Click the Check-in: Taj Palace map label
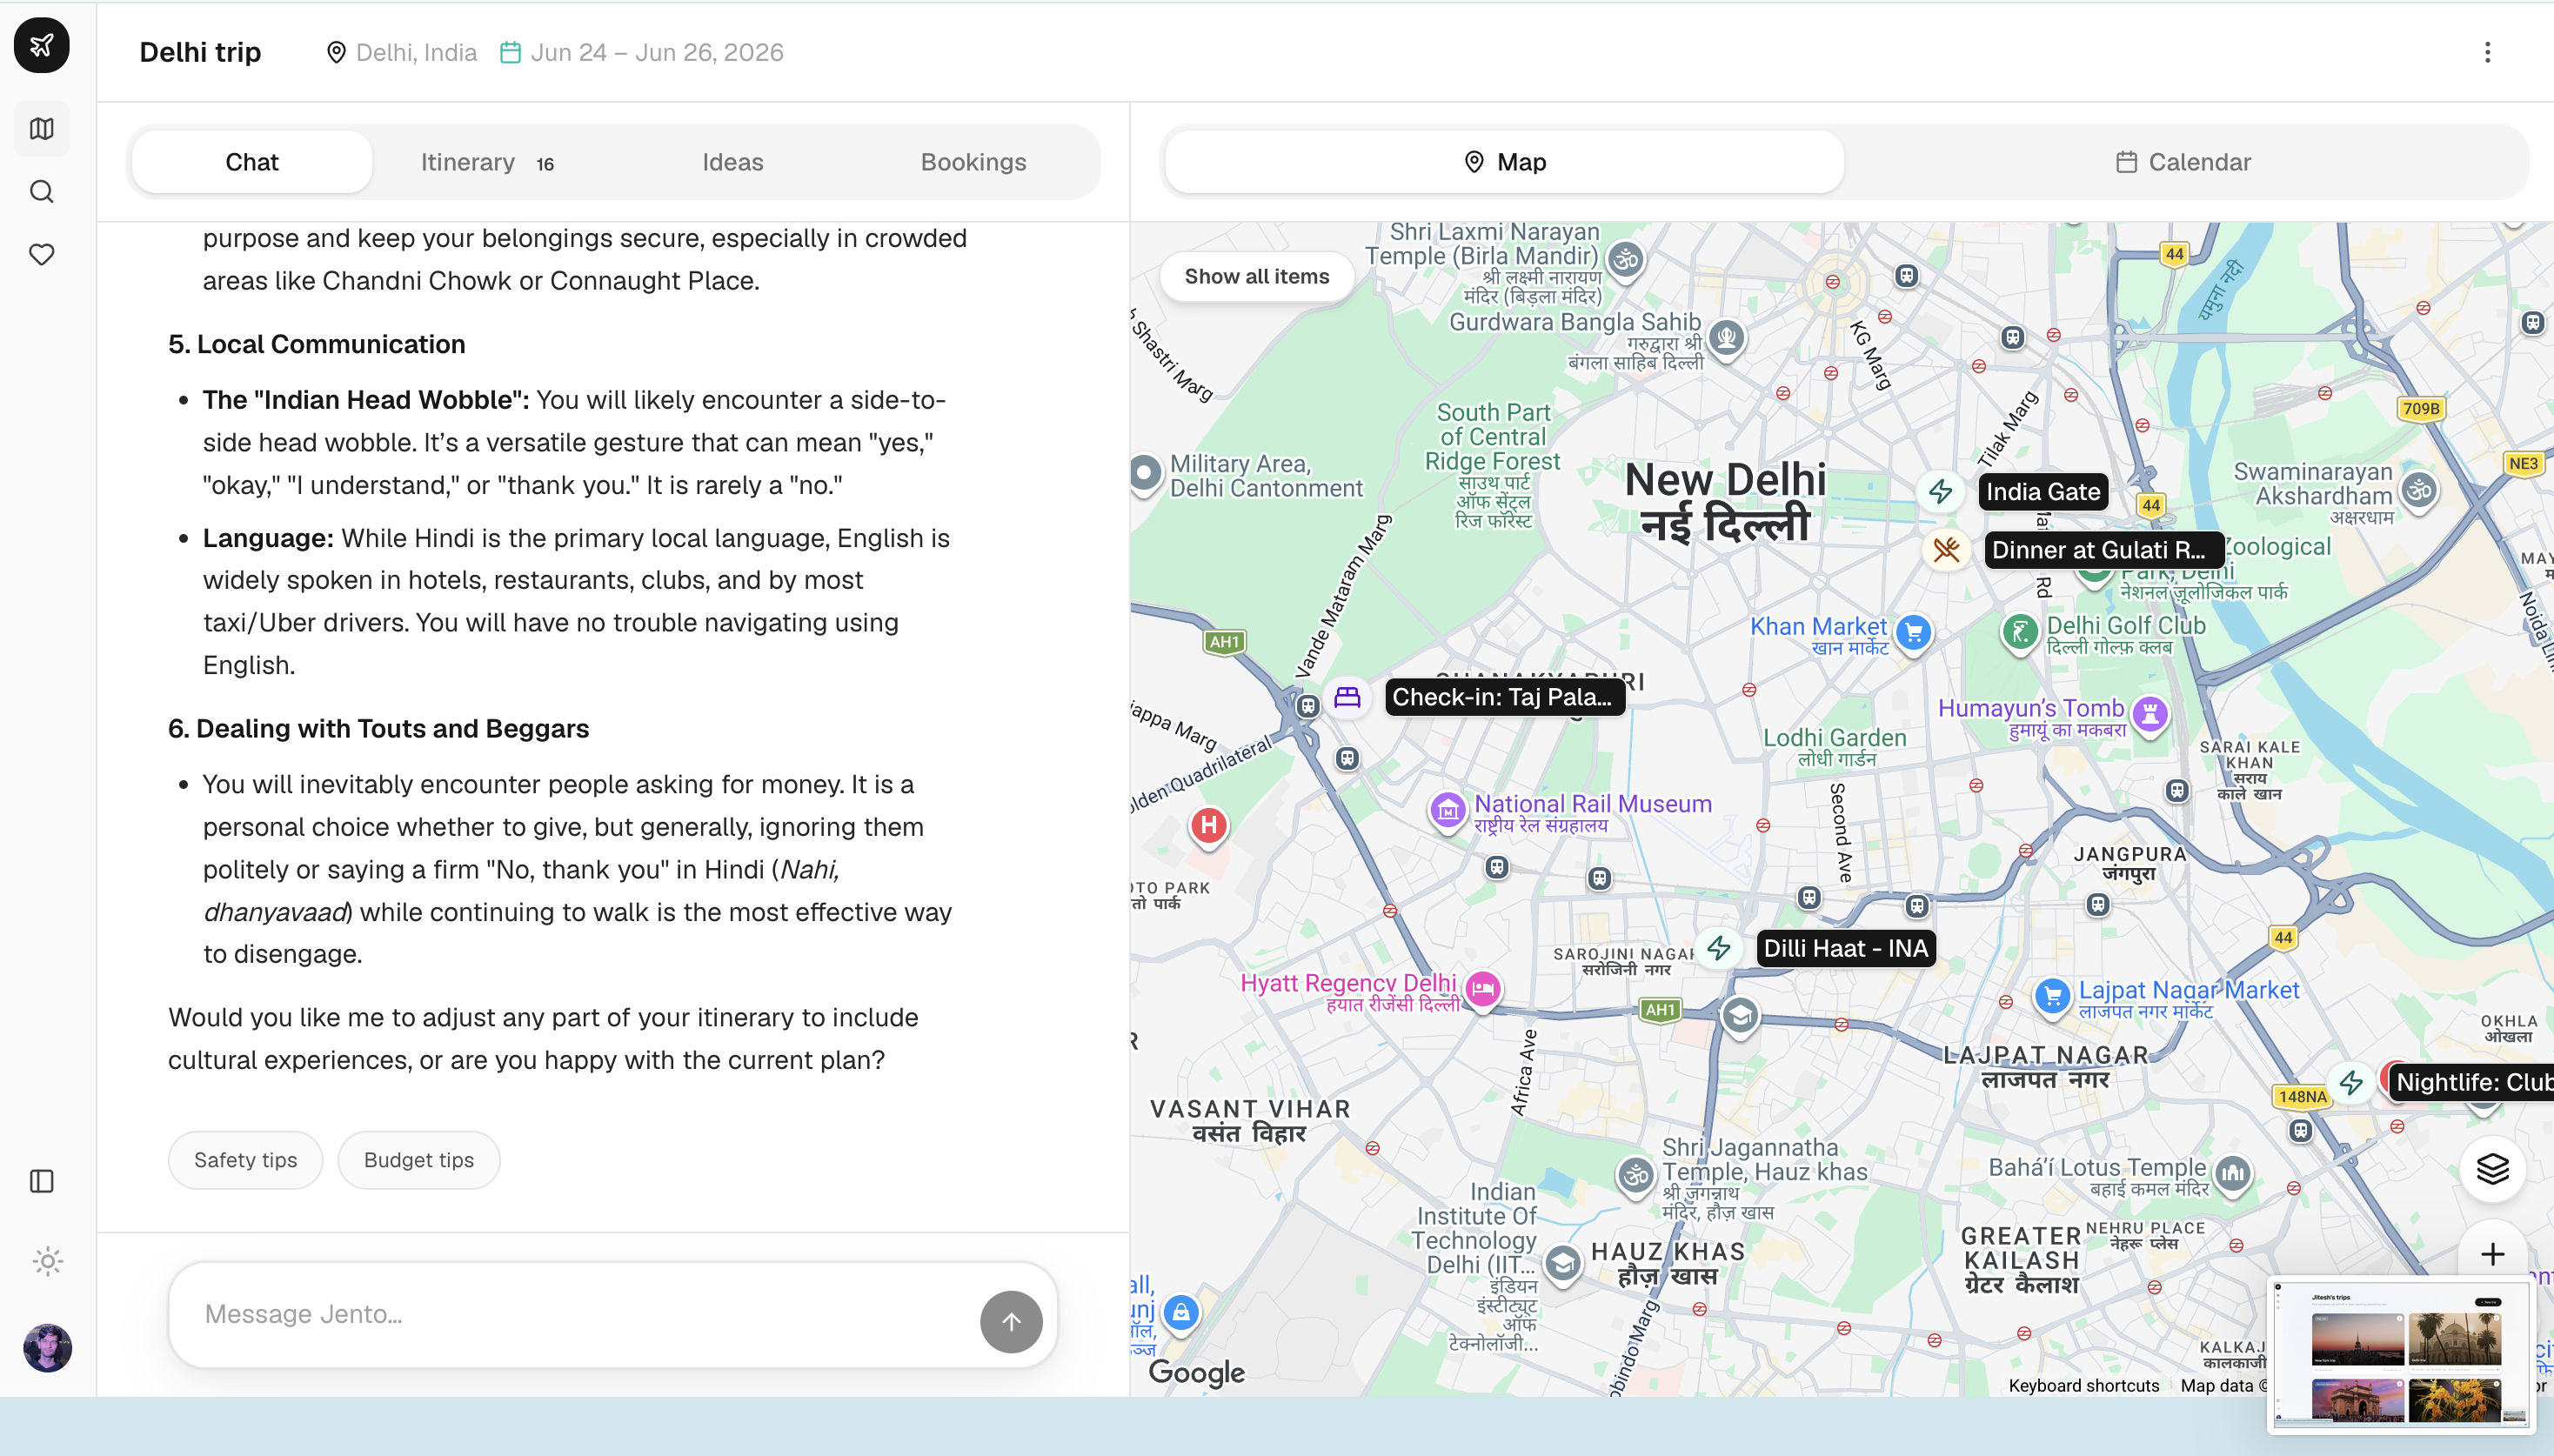 [x=1504, y=696]
